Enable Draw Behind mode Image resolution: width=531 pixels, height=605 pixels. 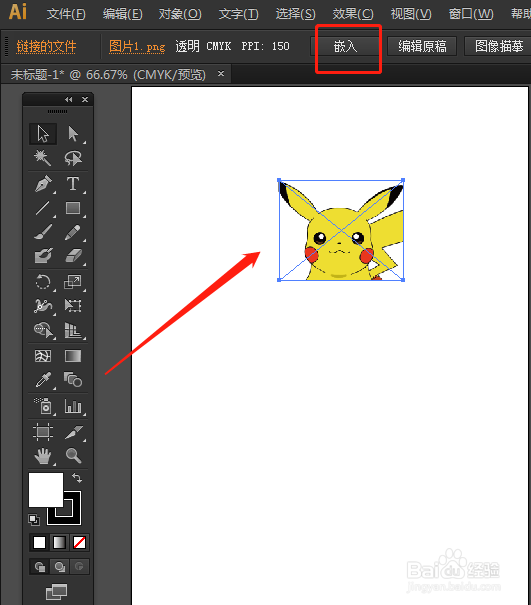point(59,566)
